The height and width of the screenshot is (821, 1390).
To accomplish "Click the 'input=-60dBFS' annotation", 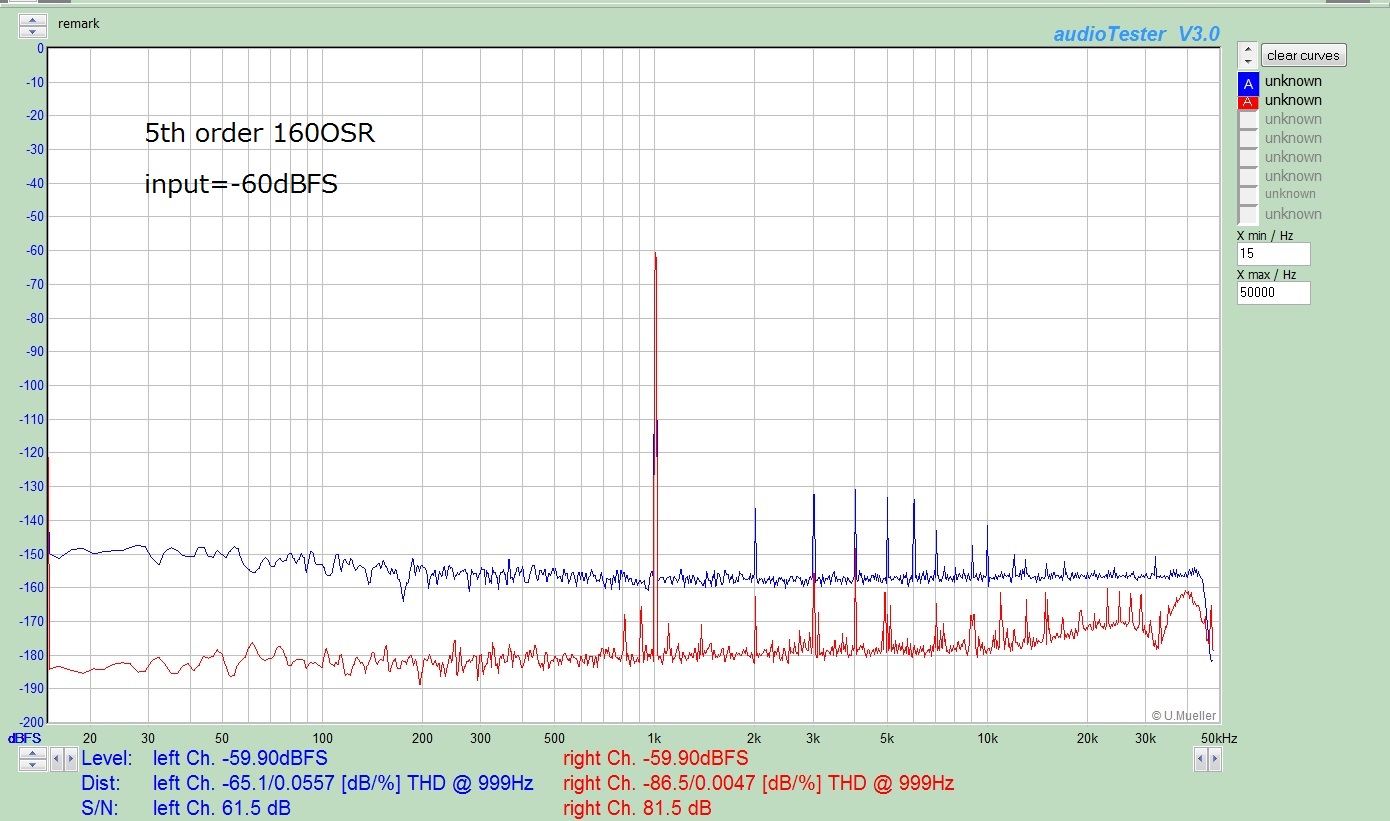I will pyautogui.click(x=241, y=184).
